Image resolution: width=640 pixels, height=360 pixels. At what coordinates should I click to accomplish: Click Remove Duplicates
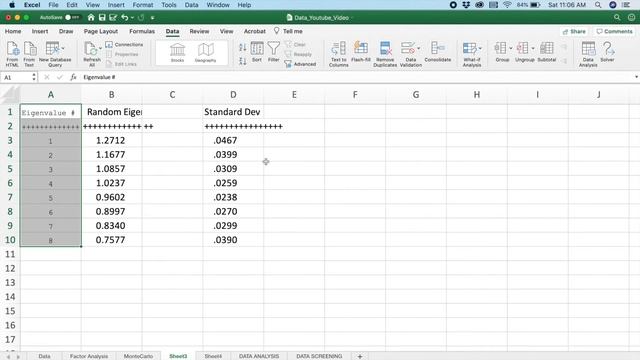tap(385, 53)
